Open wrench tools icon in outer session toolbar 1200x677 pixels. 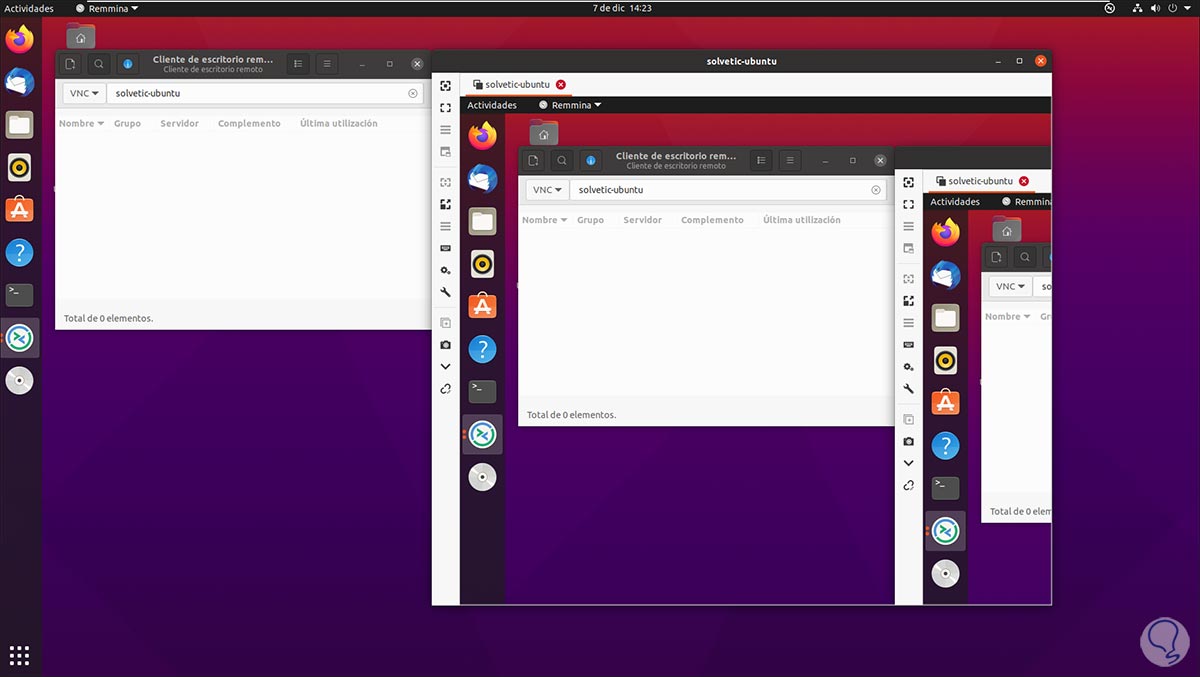click(x=445, y=293)
